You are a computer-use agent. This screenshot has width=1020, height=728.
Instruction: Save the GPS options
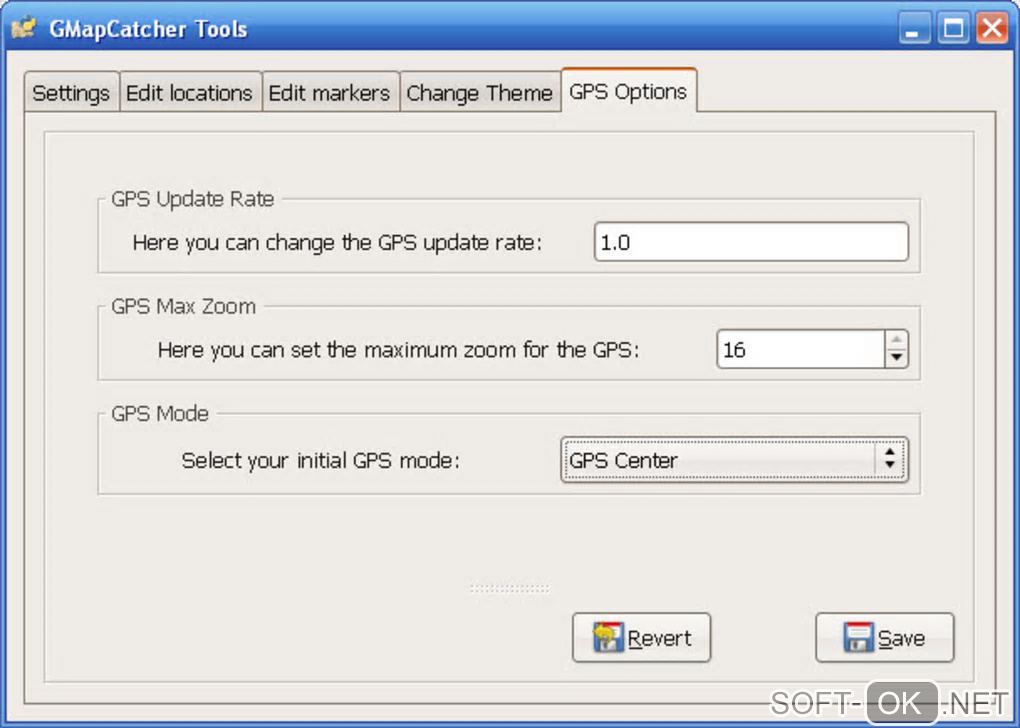click(885, 638)
